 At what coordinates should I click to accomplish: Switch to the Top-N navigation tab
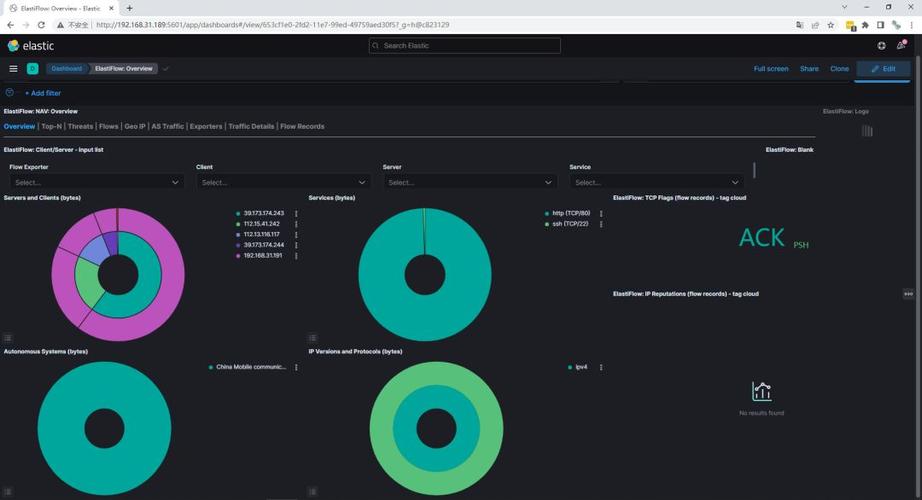(51, 127)
